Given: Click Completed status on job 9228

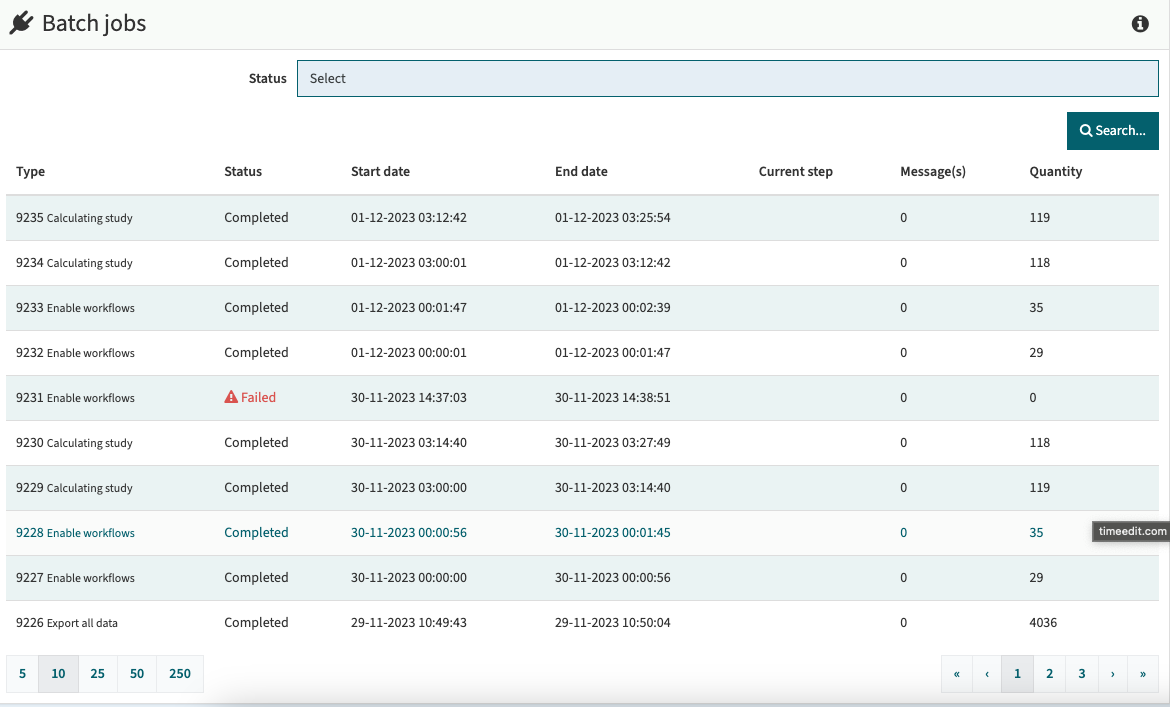Looking at the screenshot, I should point(256,532).
